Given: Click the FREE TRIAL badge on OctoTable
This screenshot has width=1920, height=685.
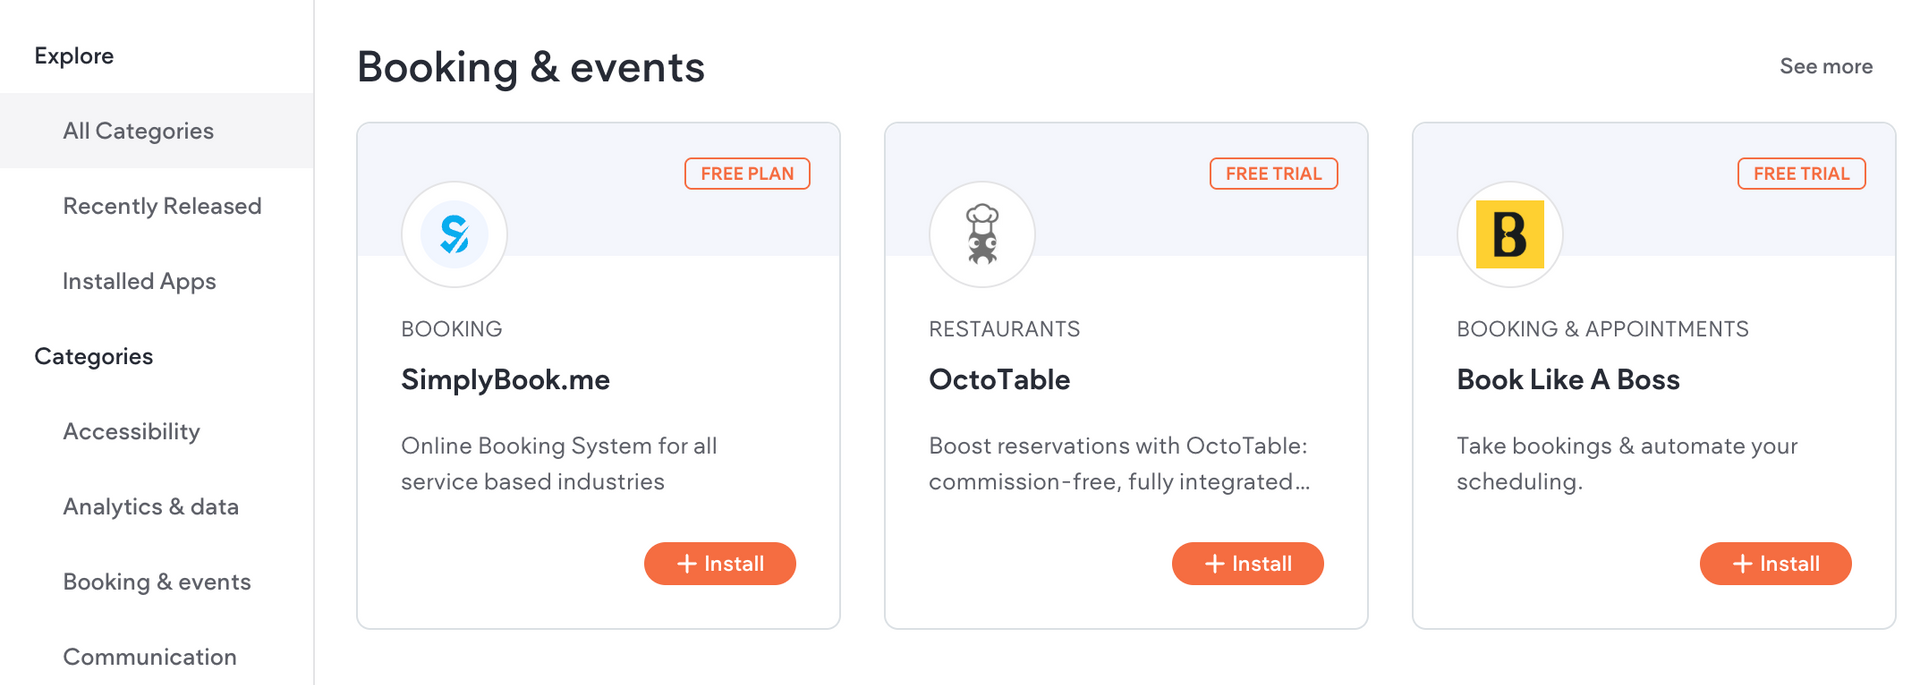Looking at the screenshot, I should coord(1274,174).
